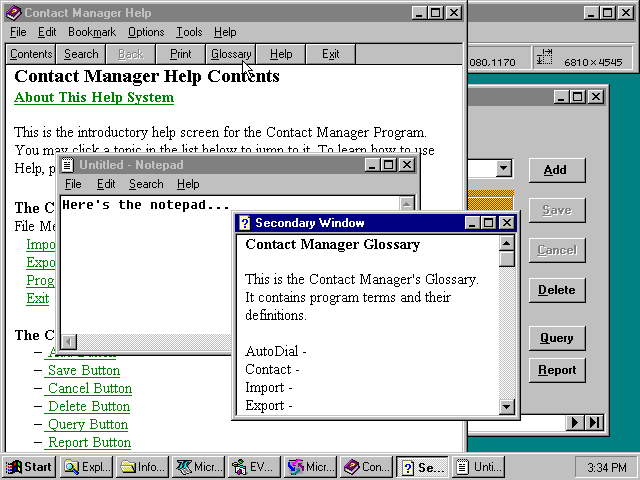Click the Contents toolbar button

click(x=31, y=54)
